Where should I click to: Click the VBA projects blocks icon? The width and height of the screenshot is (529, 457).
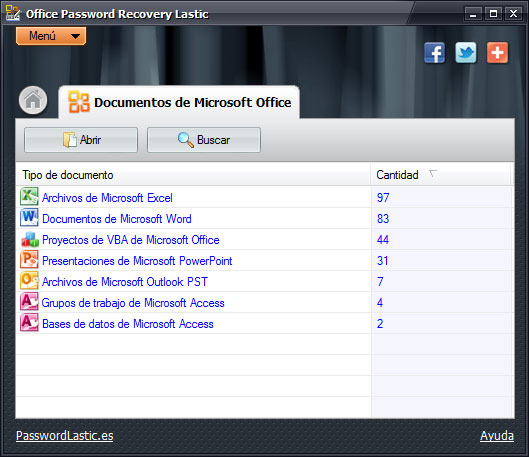[30, 239]
